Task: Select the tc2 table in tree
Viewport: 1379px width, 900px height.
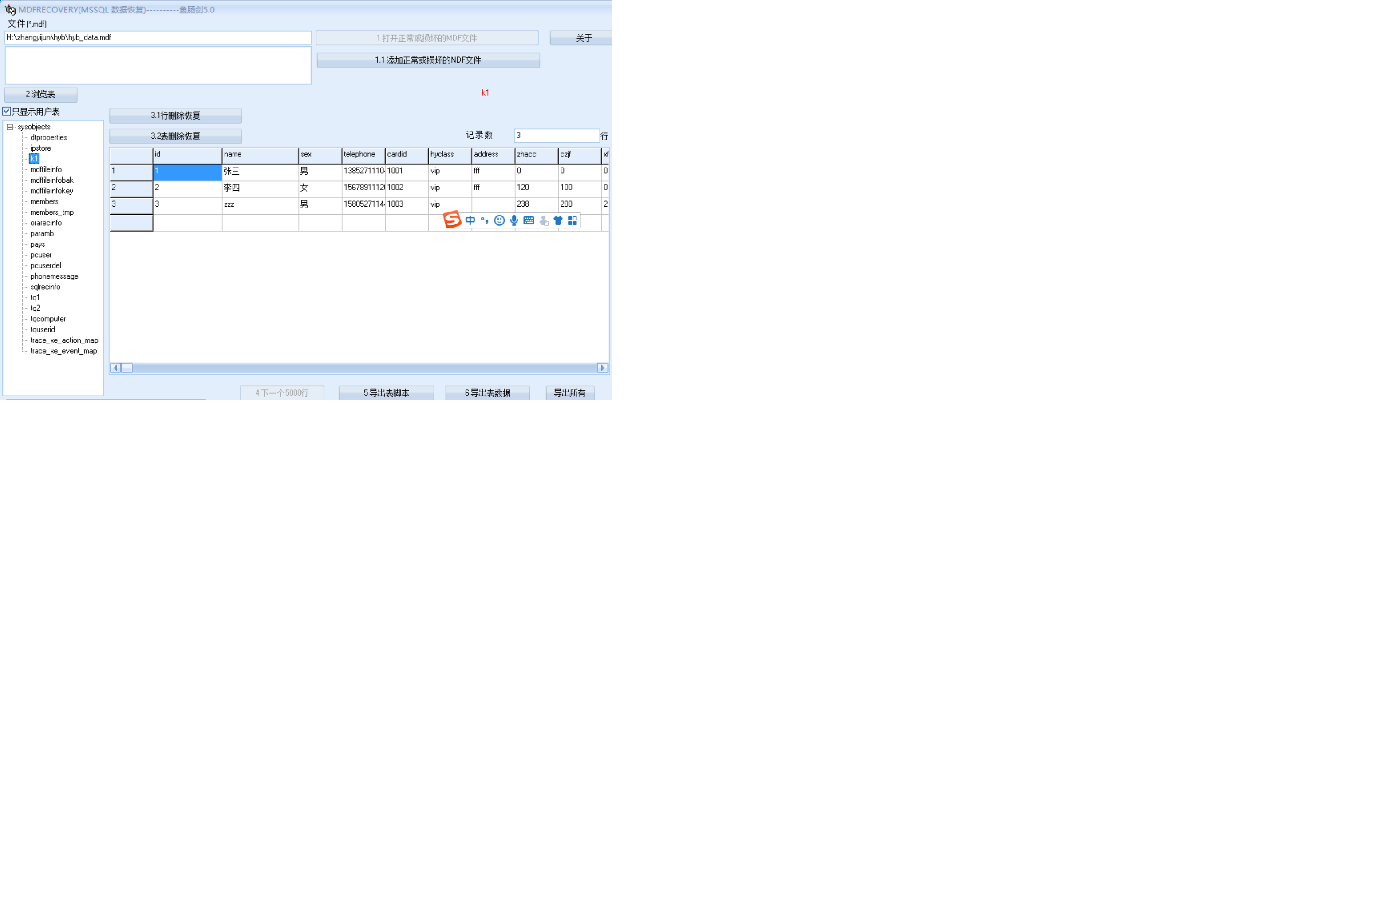Action: [x=35, y=309]
